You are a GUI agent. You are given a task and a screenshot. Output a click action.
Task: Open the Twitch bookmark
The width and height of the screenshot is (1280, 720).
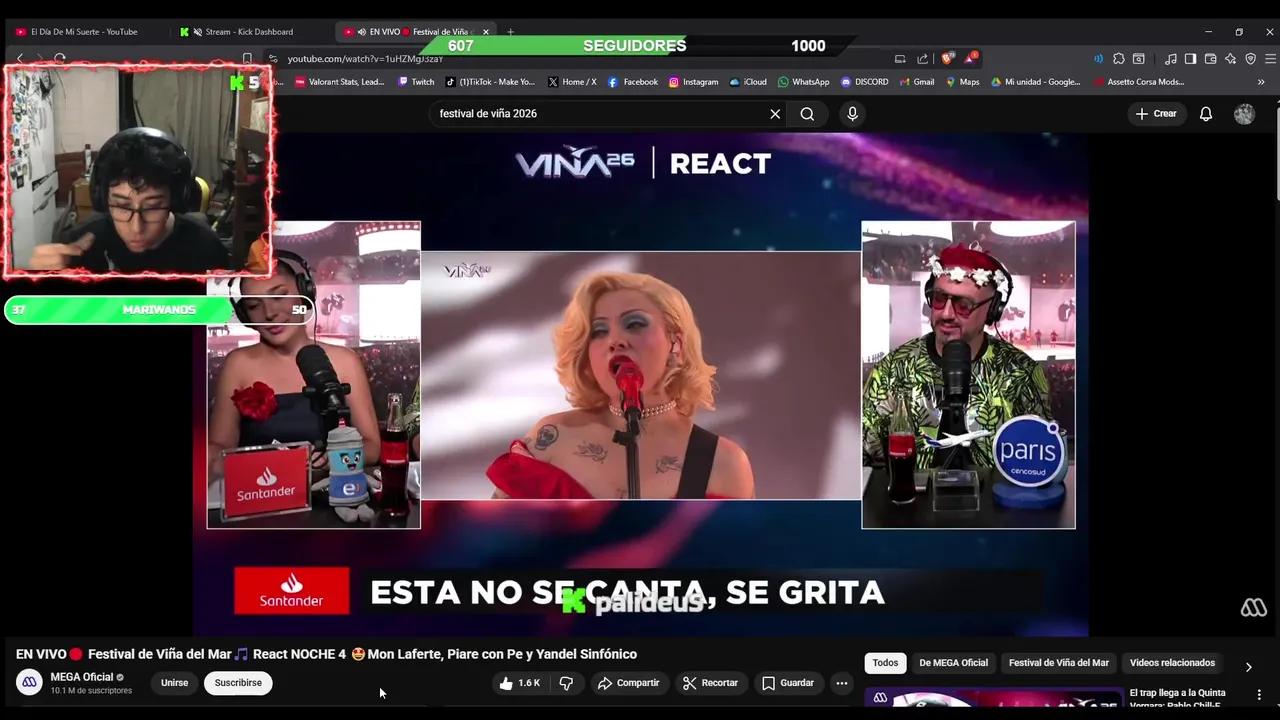tap(416, 82)
